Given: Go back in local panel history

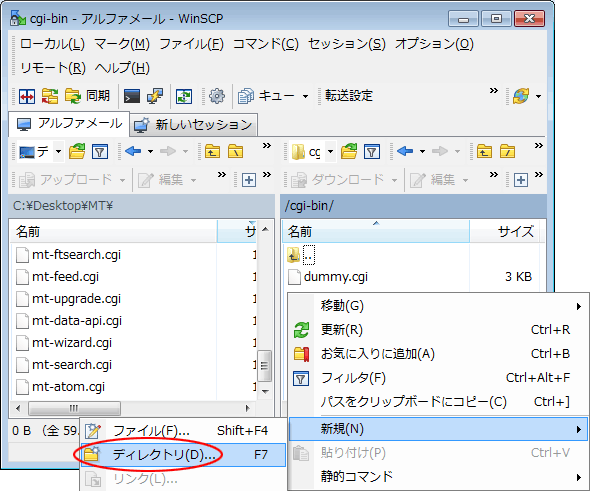Looking at the screenshot, I should [133, 152].
